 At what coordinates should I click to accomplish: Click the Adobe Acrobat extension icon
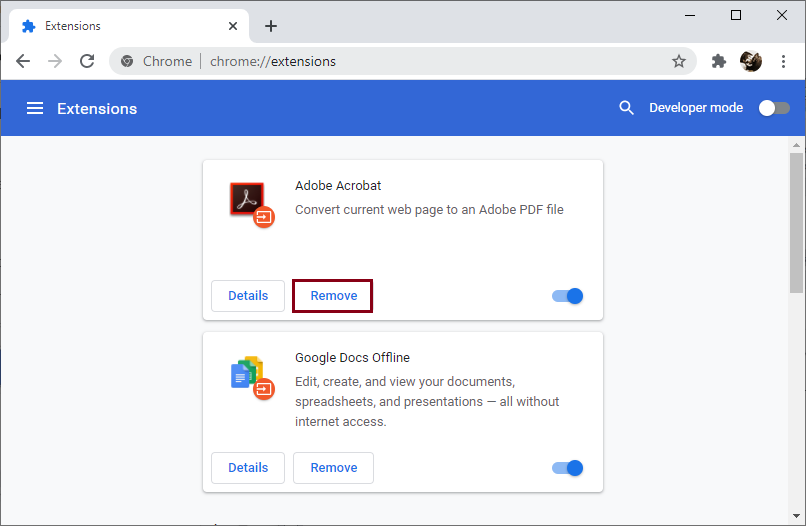pos(252,204)
